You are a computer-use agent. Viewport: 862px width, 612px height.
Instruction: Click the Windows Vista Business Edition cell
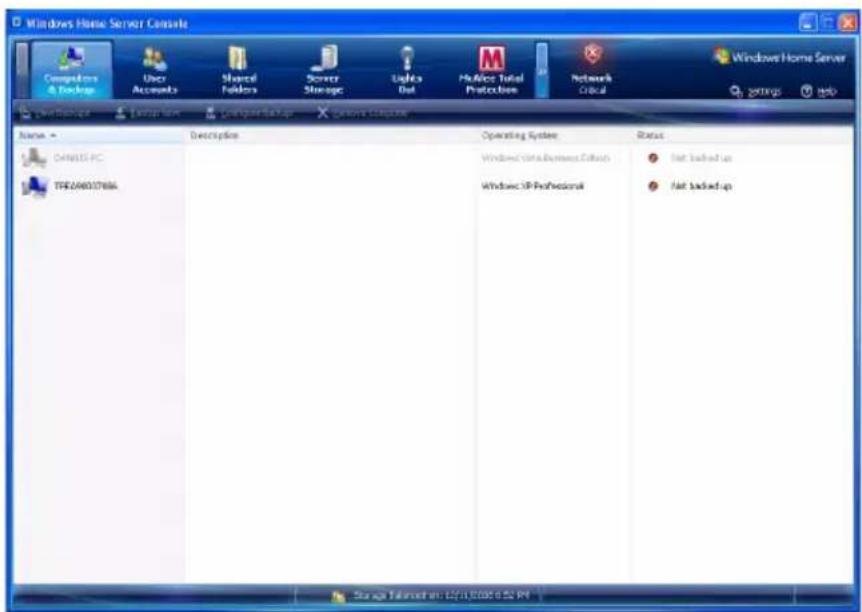[x=545, y=158]
